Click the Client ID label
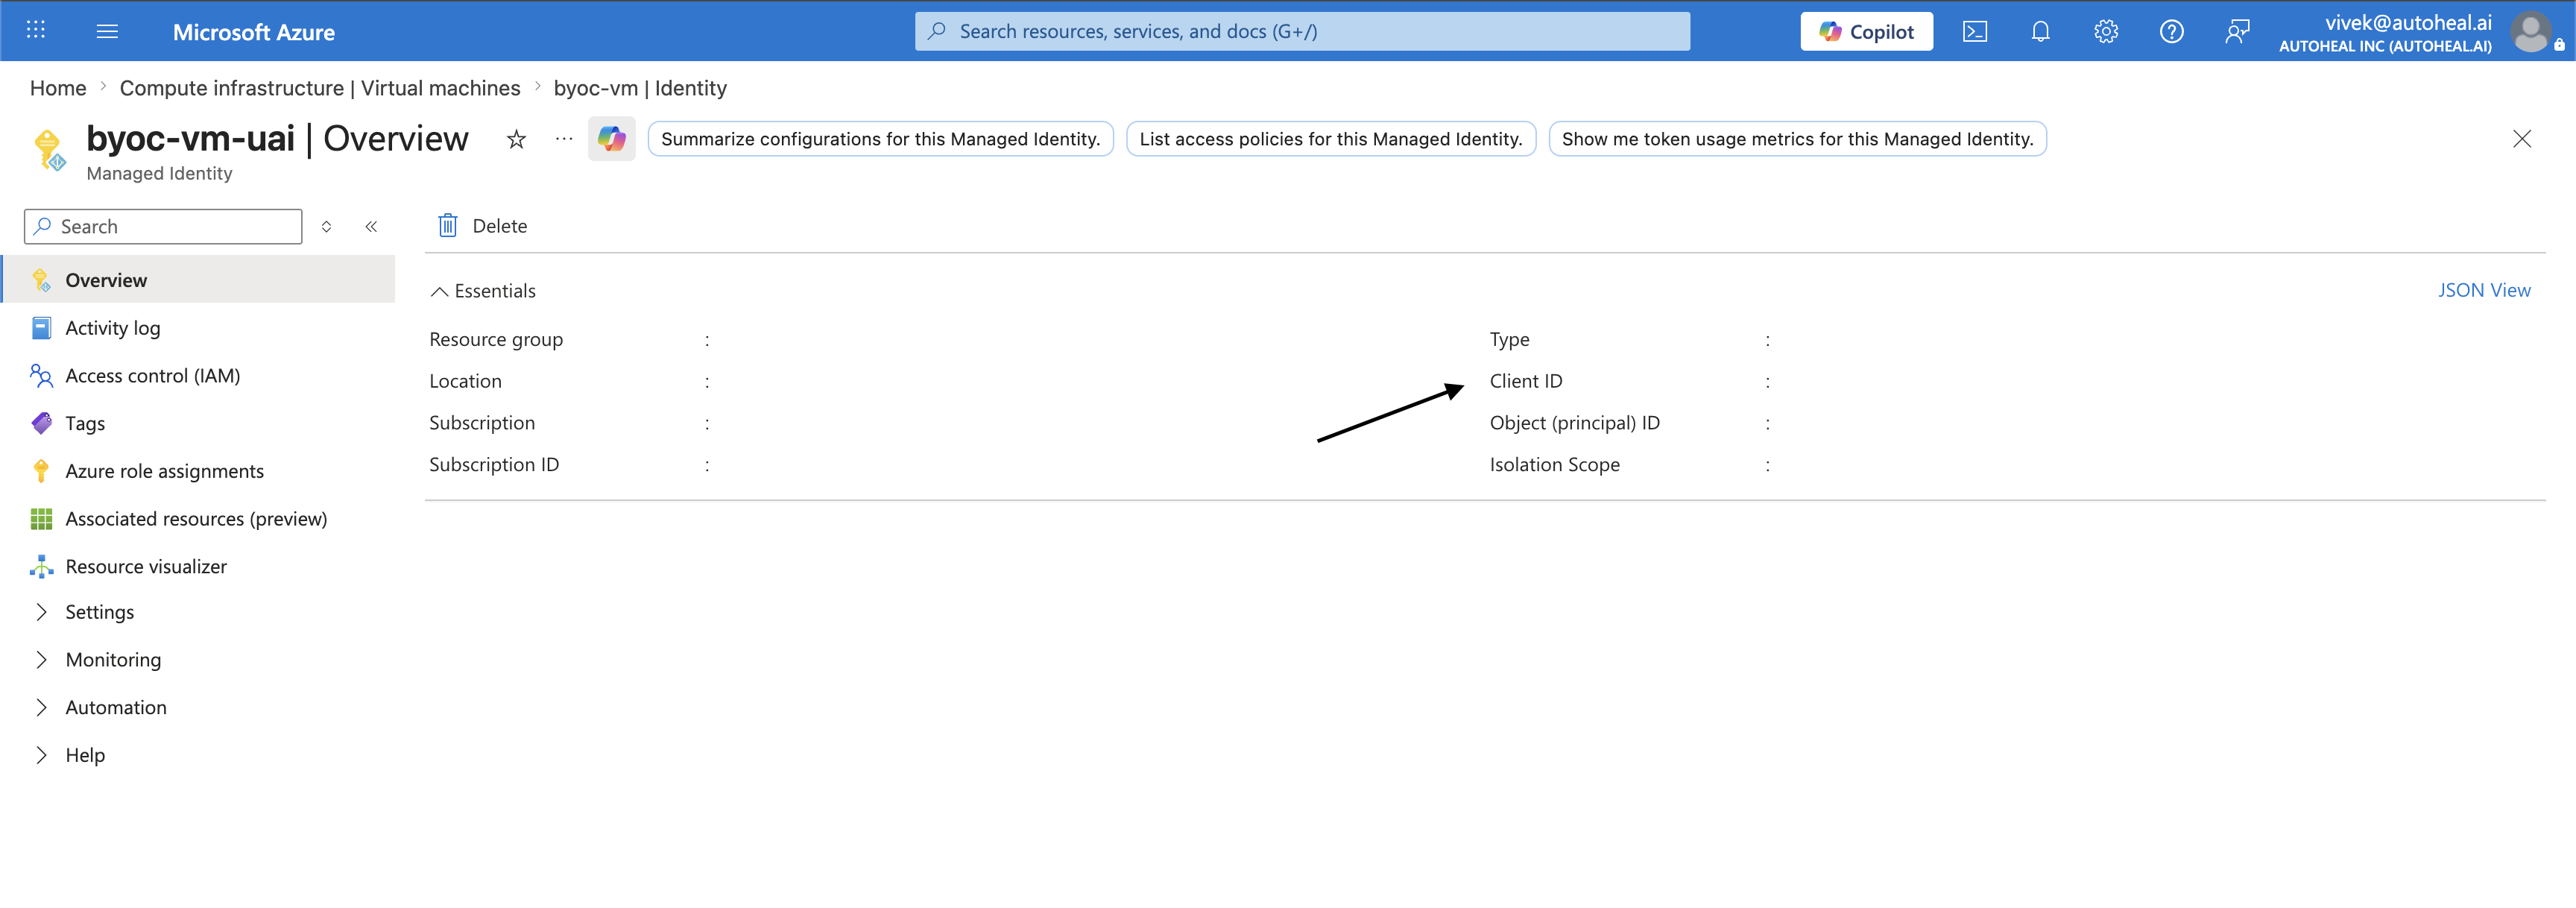The image size is (2576, 908). 1525,381
